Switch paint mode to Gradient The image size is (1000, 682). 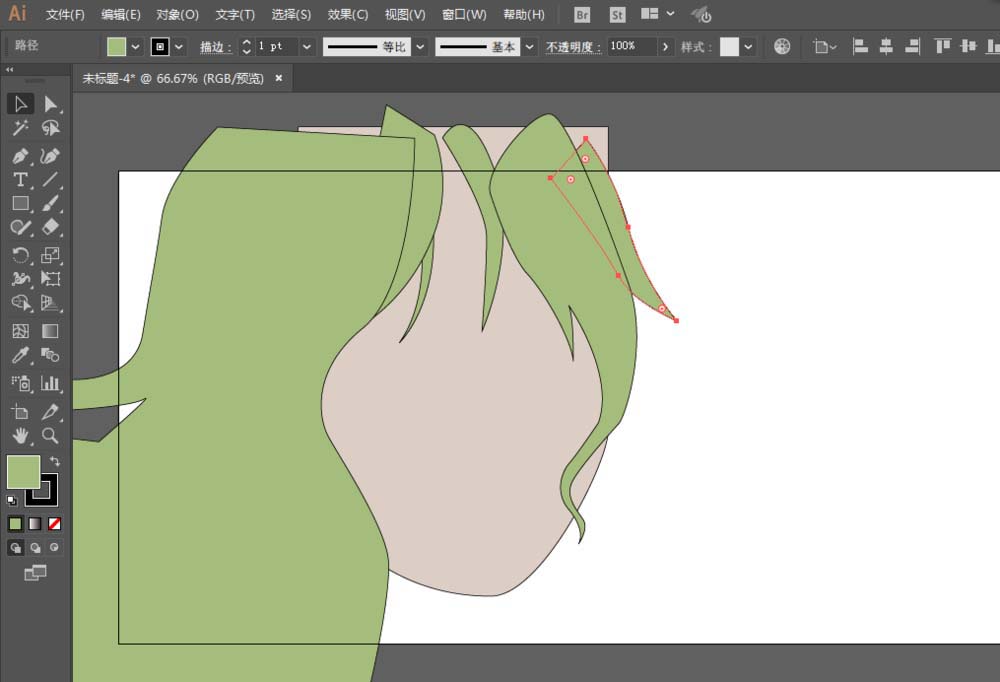click(x=35, y=523)
